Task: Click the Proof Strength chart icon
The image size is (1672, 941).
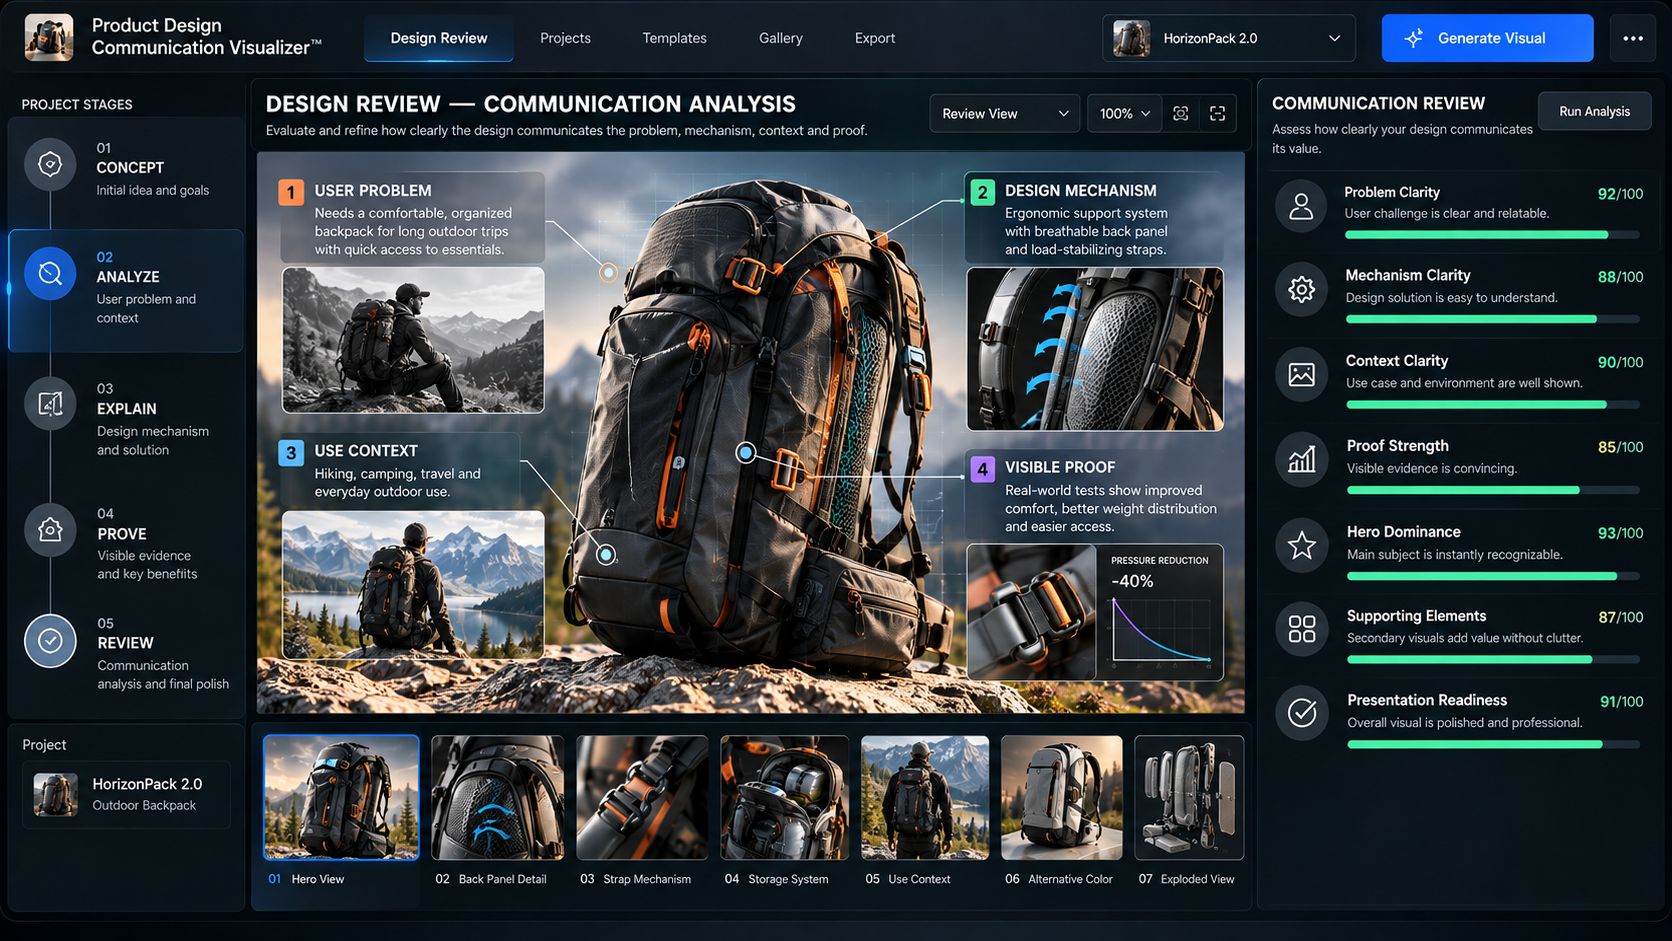Action: point(1301,460)
